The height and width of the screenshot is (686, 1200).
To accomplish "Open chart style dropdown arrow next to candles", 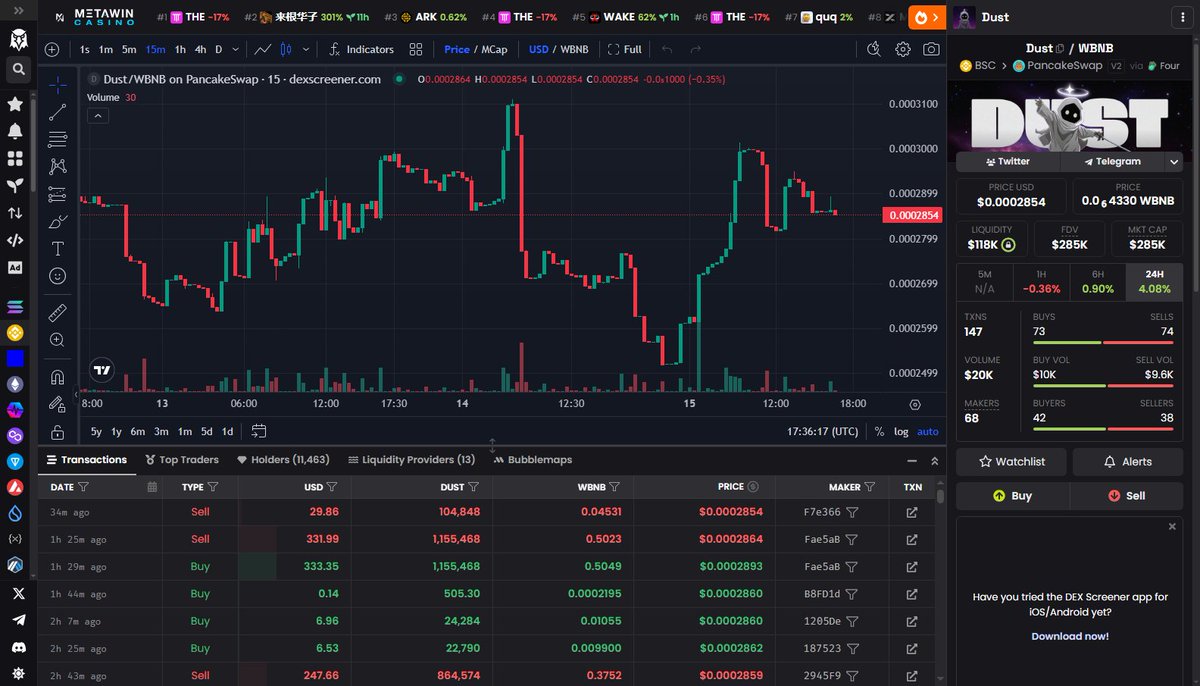I will pyautogui.click(x=306, y=49).
